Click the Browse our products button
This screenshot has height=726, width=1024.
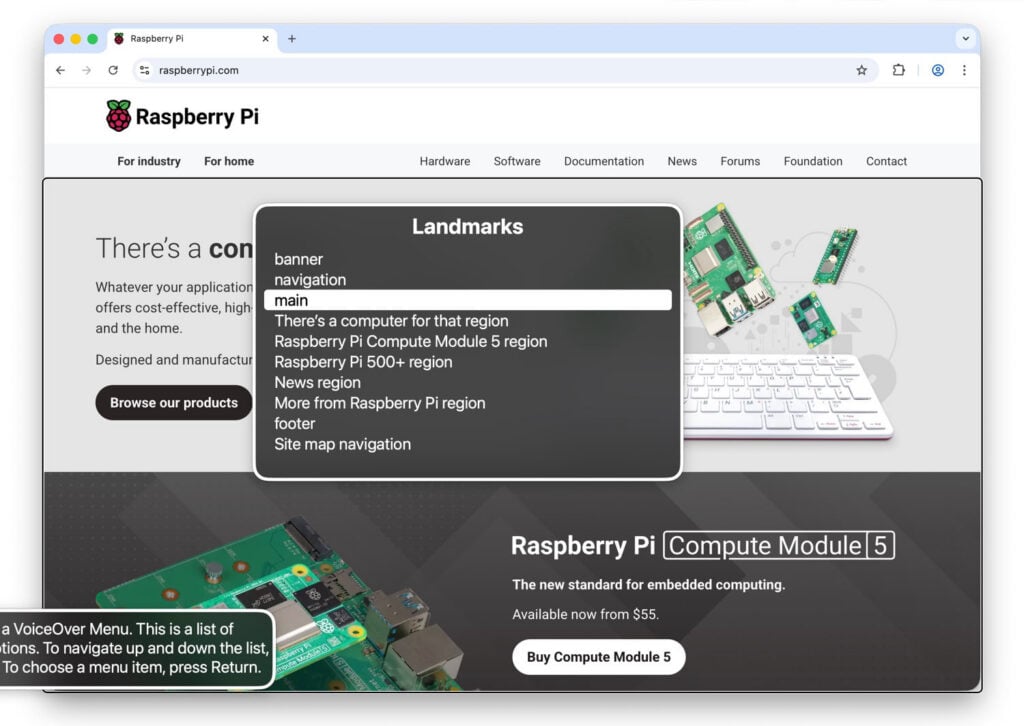click(174, 403)
